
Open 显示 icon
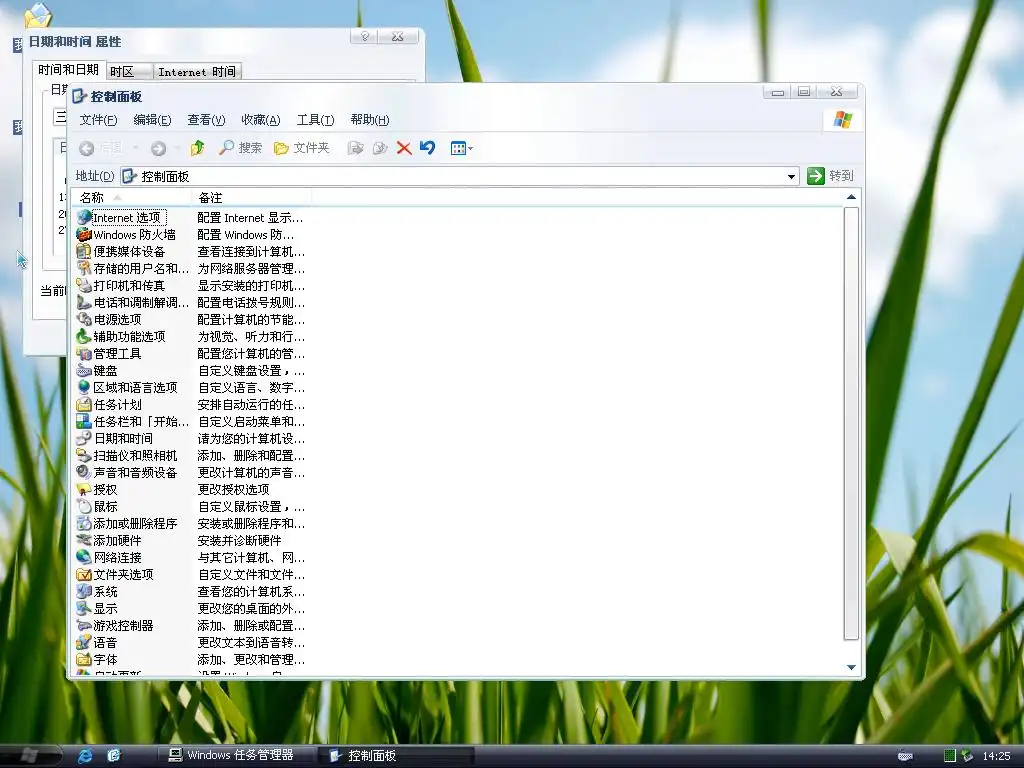(84, 608)
